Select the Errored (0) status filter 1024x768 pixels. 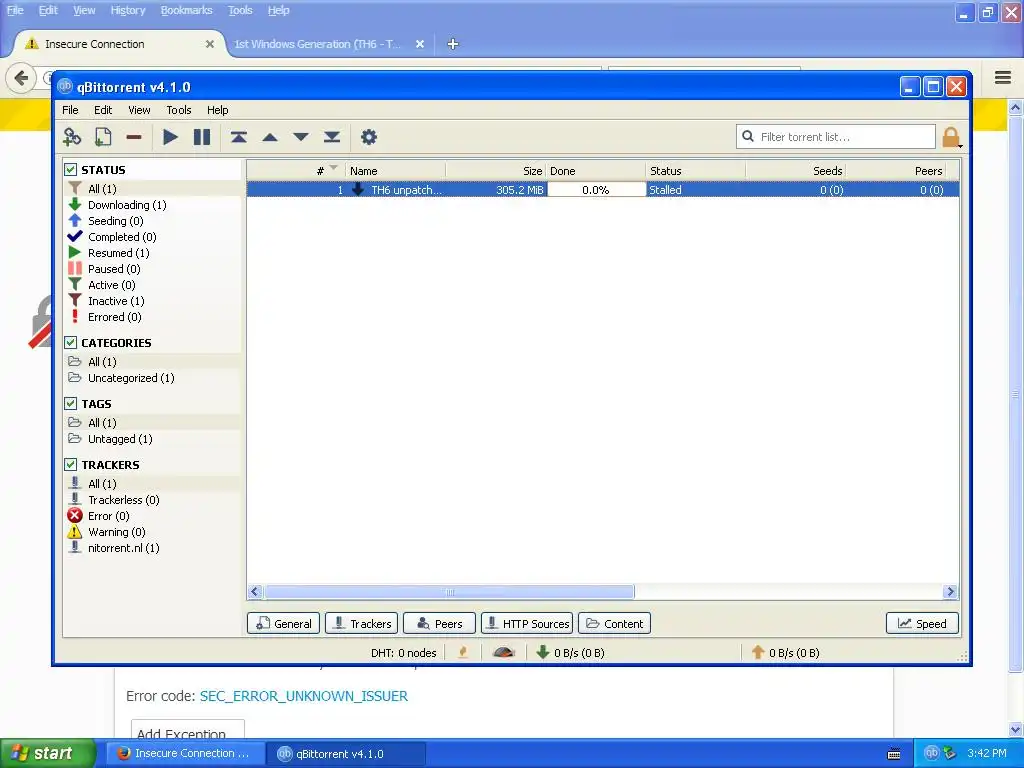pos(114,317)
